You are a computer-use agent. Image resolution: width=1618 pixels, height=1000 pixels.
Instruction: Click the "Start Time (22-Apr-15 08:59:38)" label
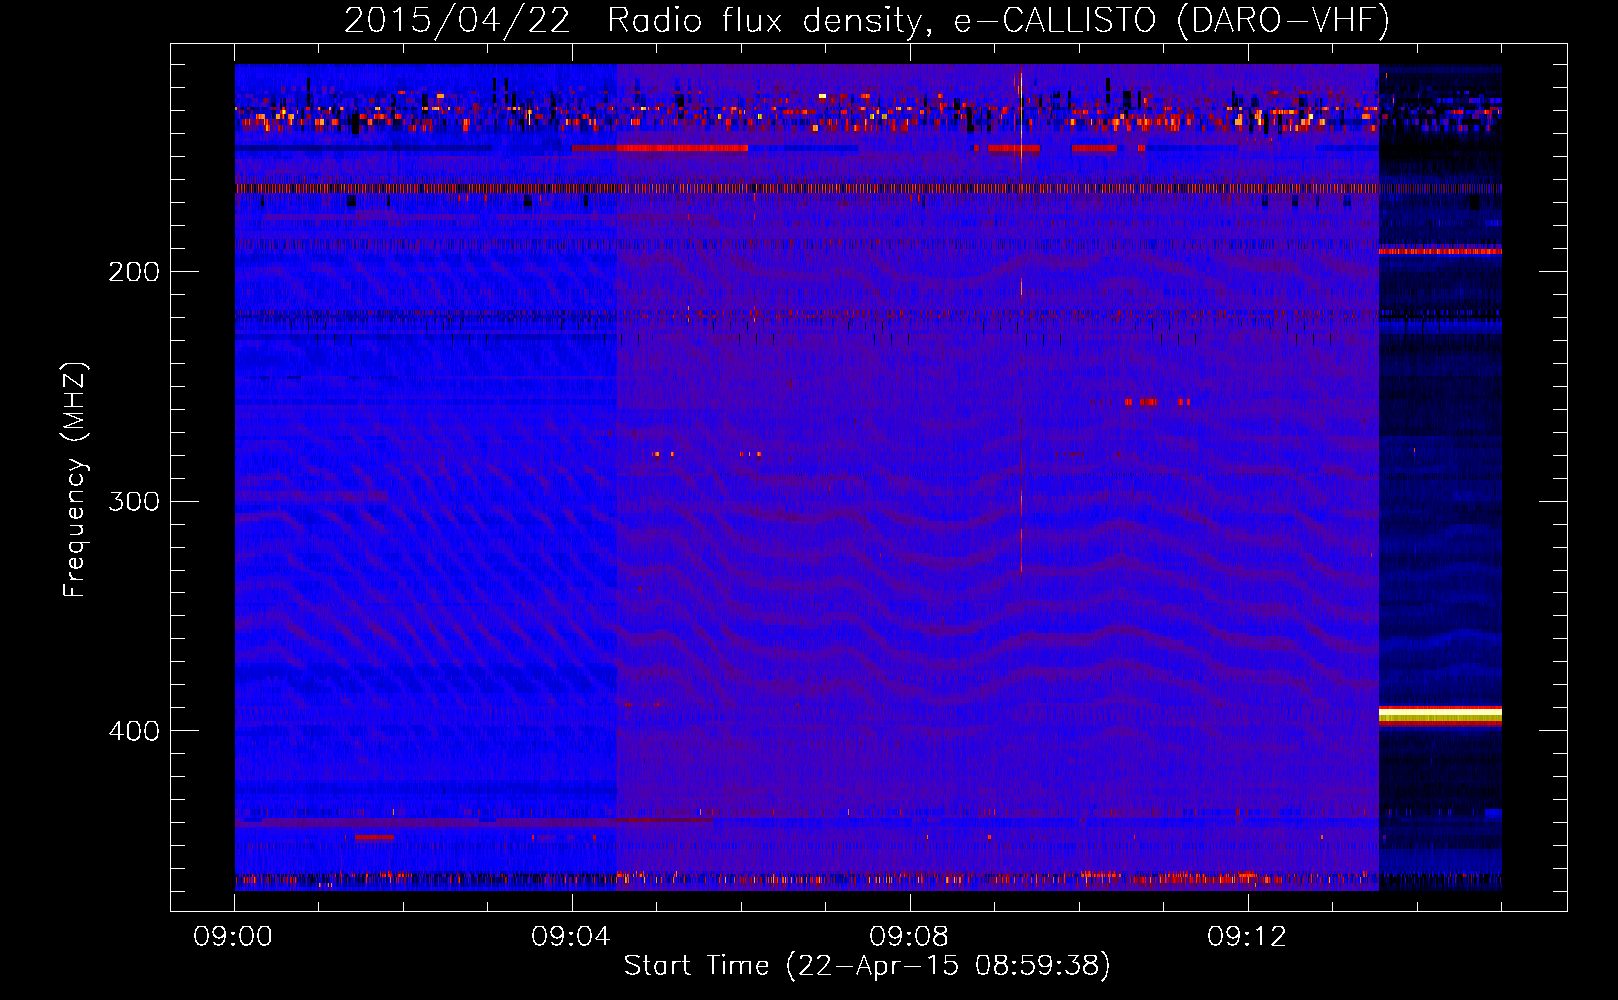click(x=867, y=965)
